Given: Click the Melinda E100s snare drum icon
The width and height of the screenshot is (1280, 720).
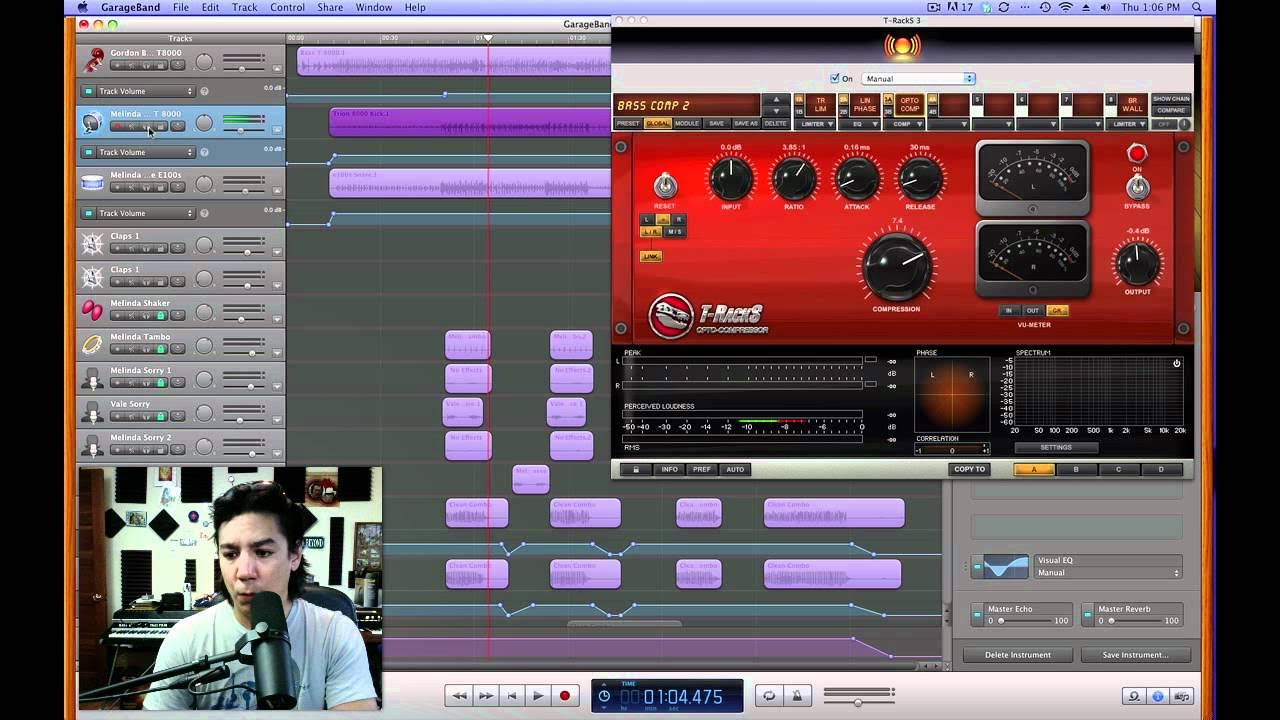Looking at the screenshot, I should point(93,183).
